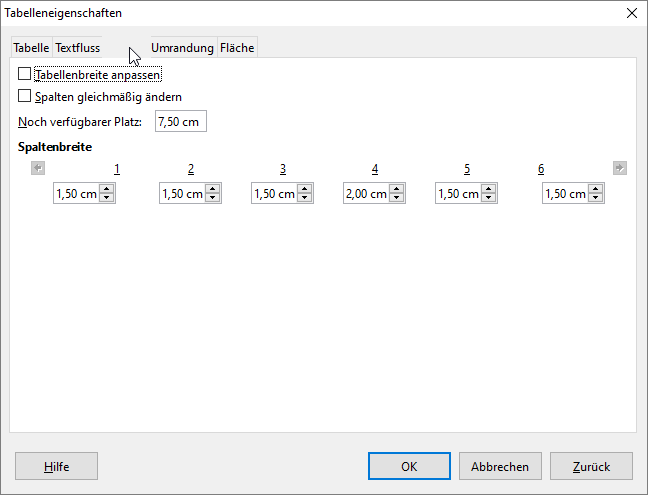
Task: Decrease column 6 width with down spinner
Action: [x=596, y=198]
